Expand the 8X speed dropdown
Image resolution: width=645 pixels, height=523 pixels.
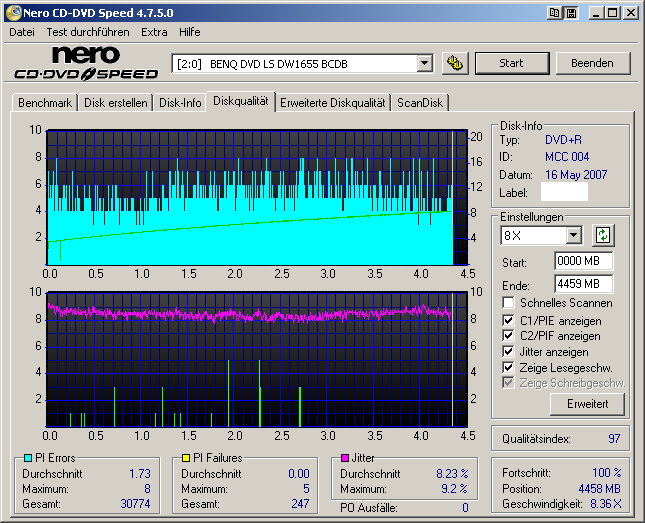573,235
